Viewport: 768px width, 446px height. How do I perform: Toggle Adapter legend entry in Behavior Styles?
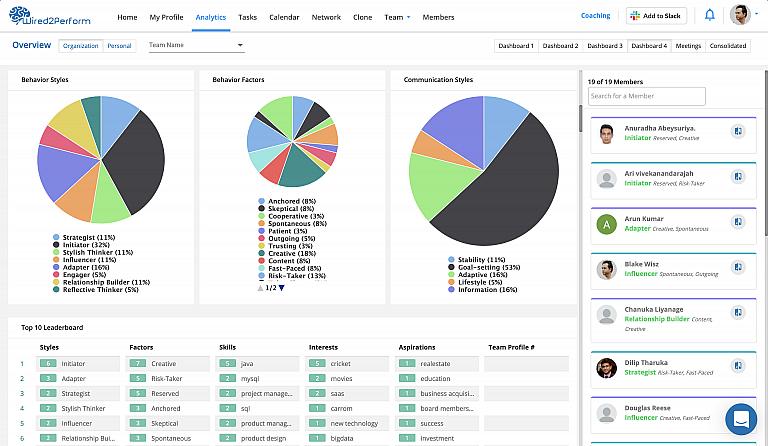[81, 267]
